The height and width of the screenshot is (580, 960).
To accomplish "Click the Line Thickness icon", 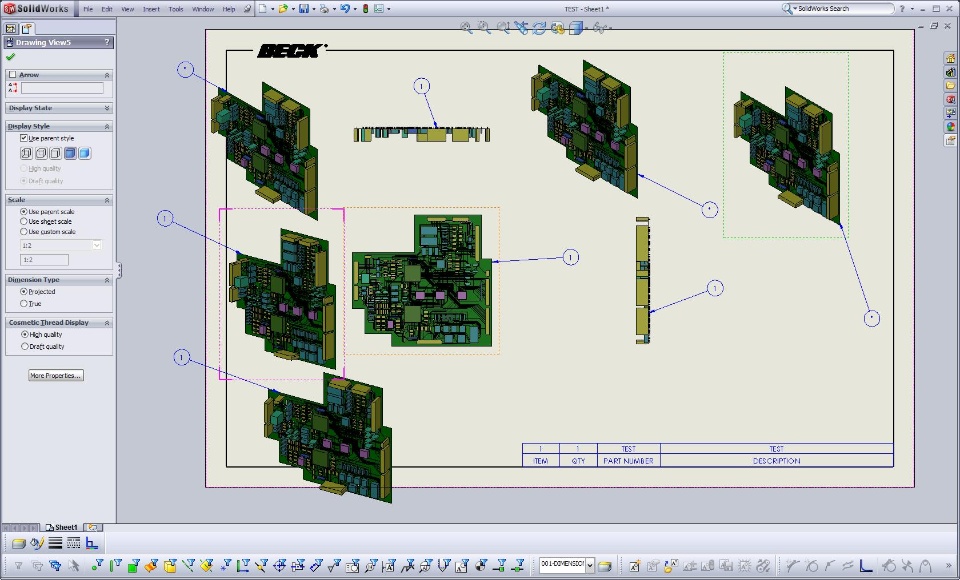I will (x=55, y=543).
